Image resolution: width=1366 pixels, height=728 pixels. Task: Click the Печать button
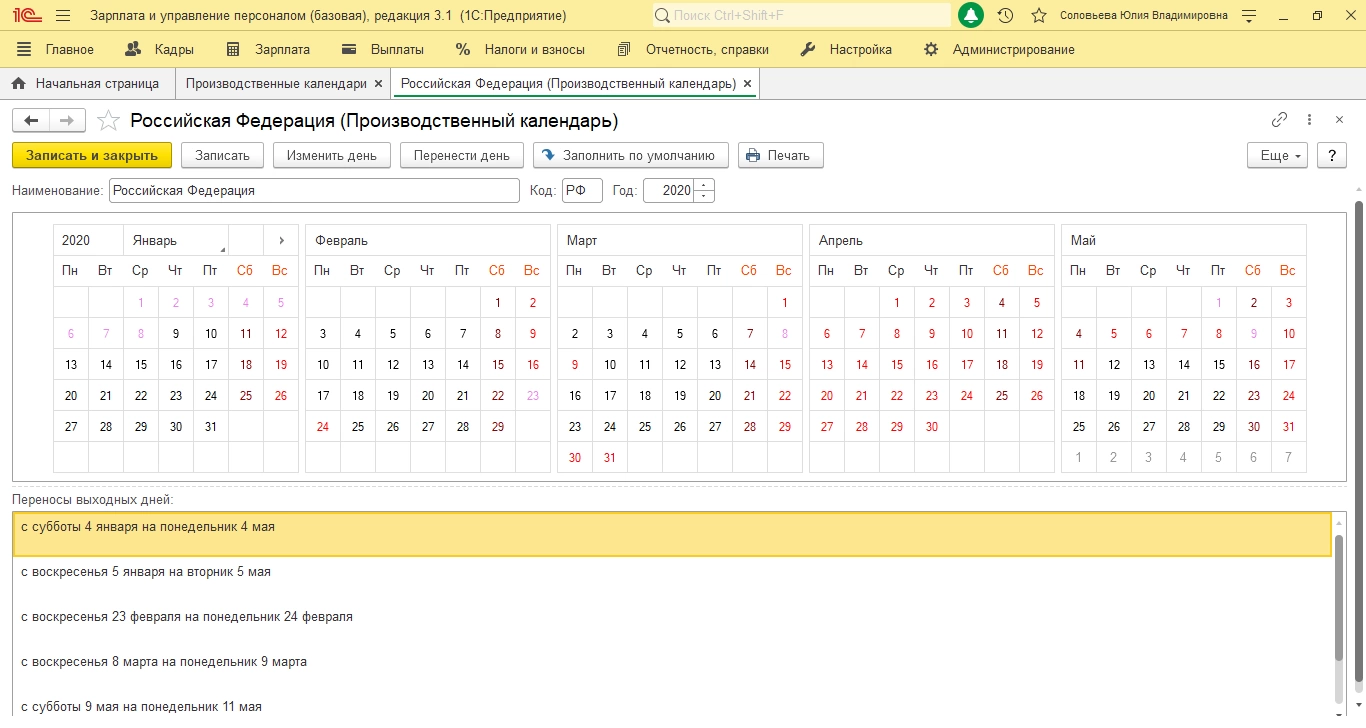coord(780,155)
